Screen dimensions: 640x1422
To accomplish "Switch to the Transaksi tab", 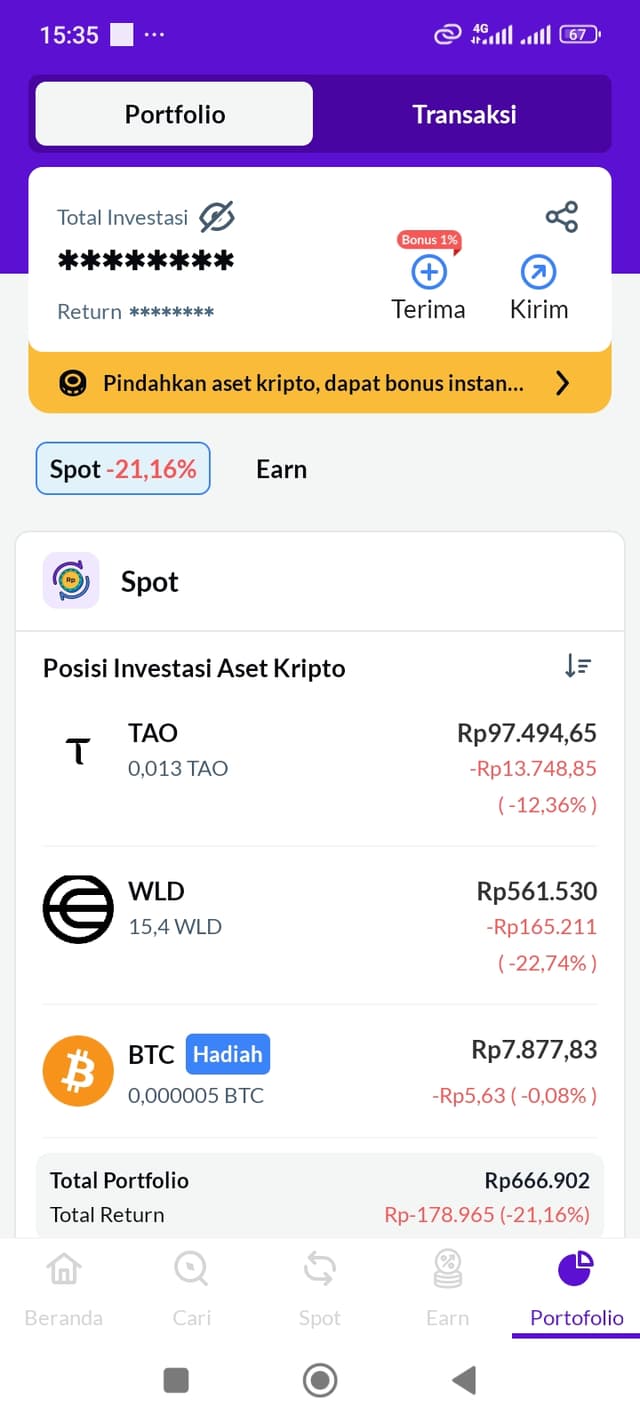I will (464, 114).
